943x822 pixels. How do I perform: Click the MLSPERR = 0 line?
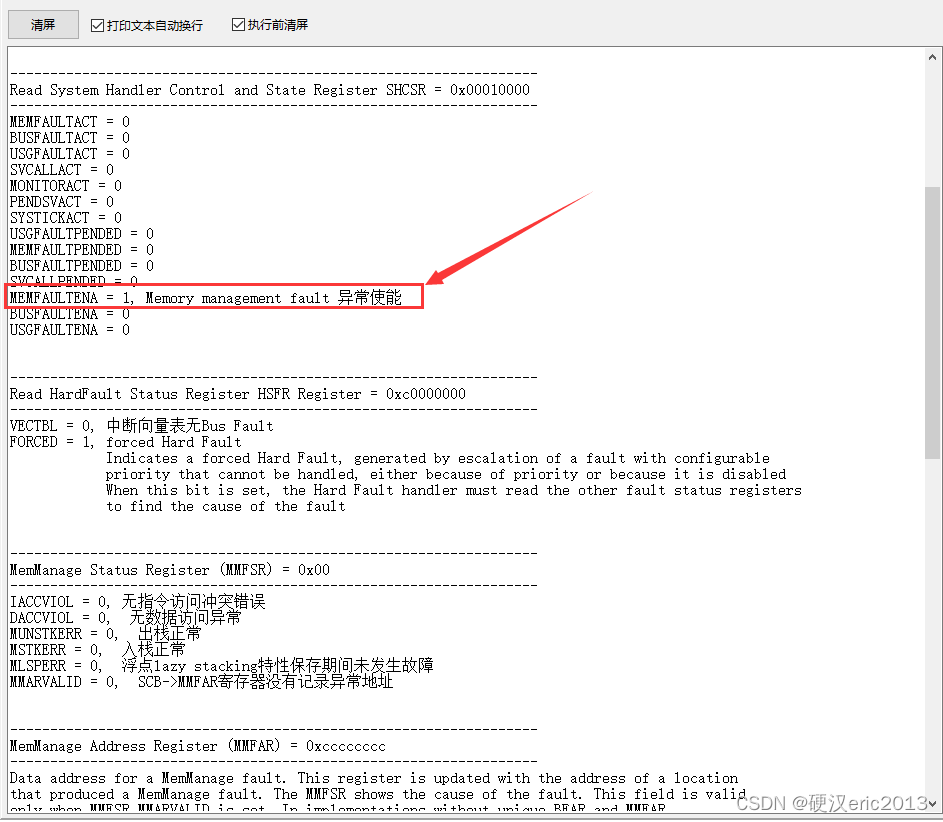pyautogui.click(x=221, y=666)
